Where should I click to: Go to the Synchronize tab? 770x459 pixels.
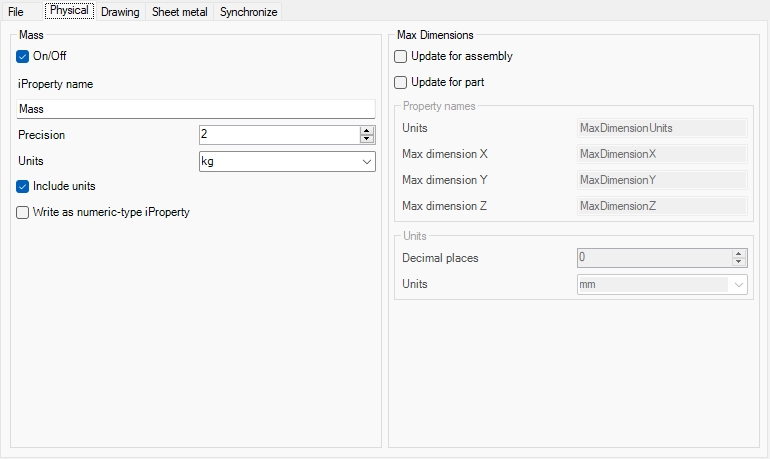point(248,12)
